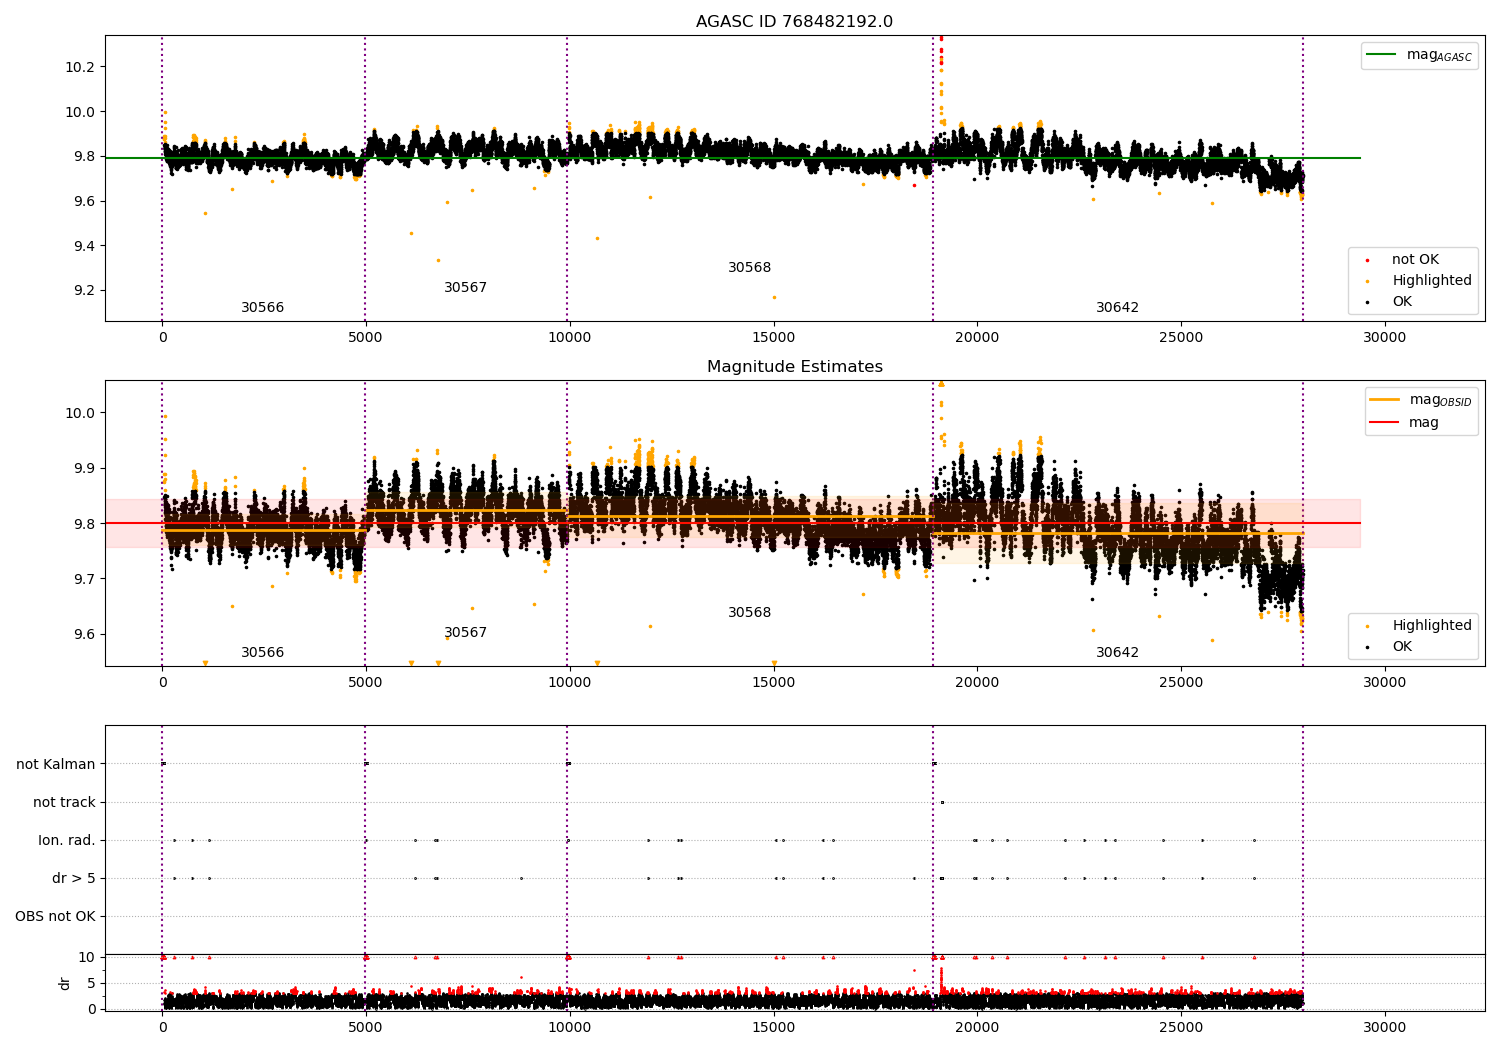Click x-tick 30000 under the top plot
Screen dimensions: 1500x1050
pyautogui.click(x=1384, y=338)
